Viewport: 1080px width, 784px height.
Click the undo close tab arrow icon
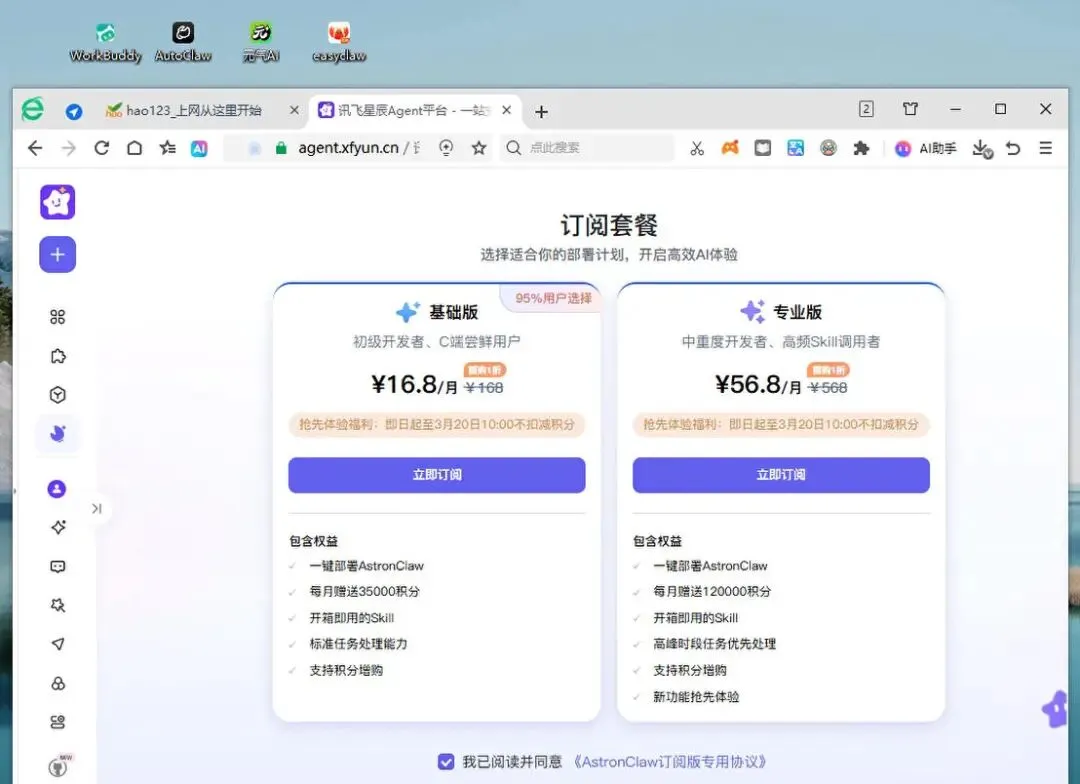[1013, 148]
